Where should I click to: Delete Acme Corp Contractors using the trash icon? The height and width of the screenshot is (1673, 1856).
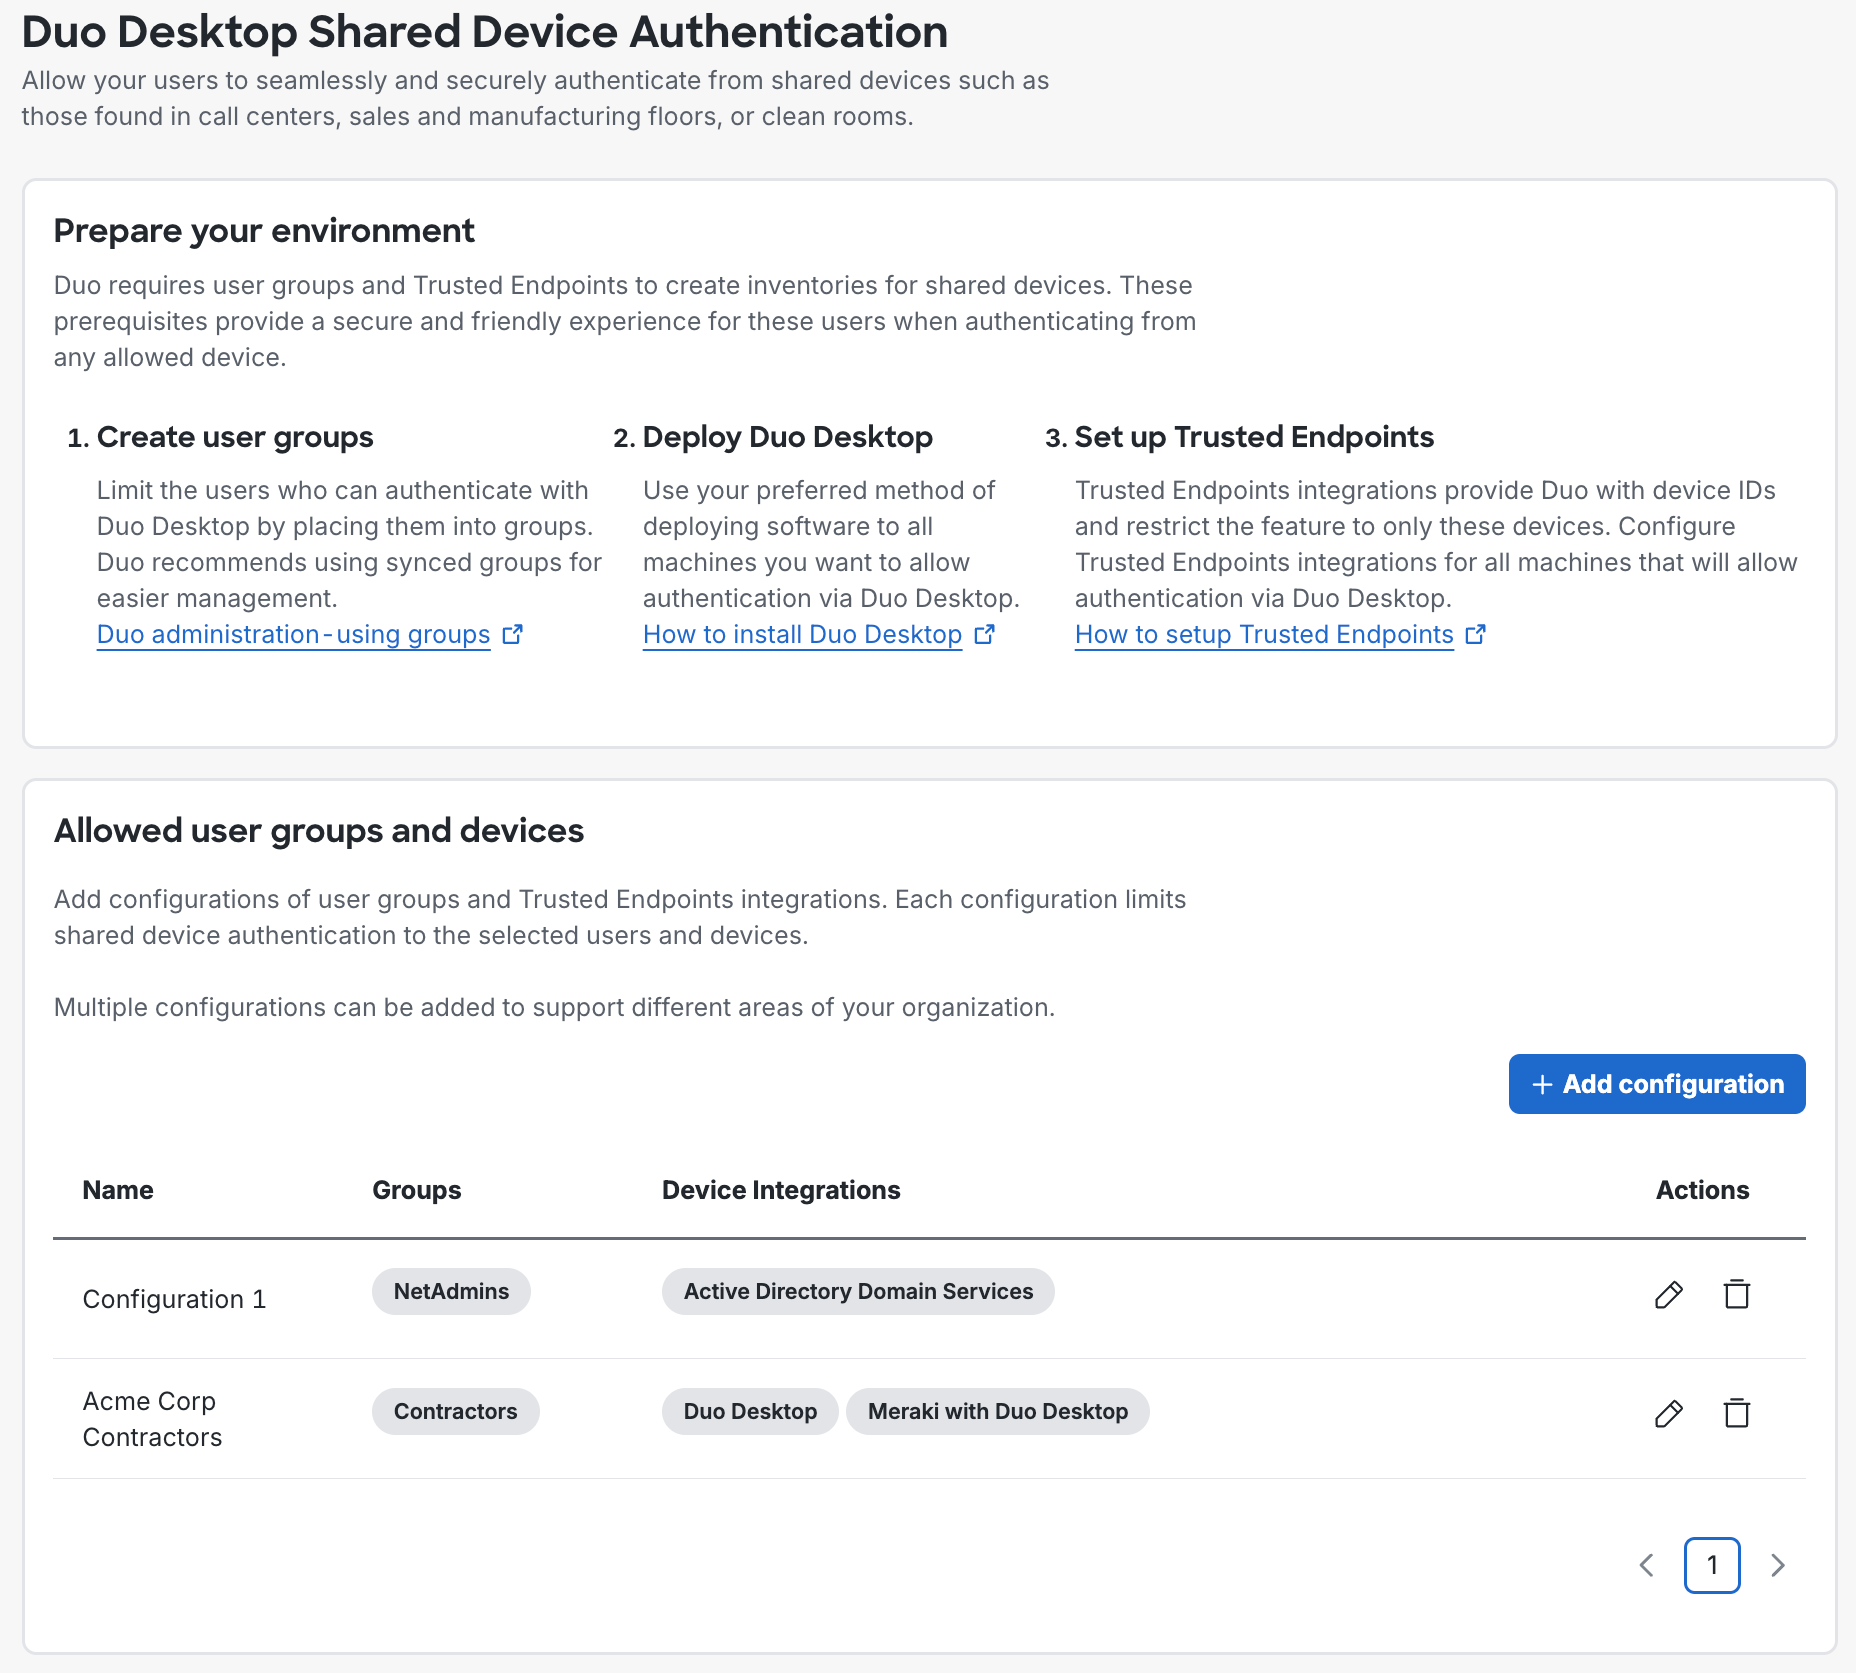1737,1415
